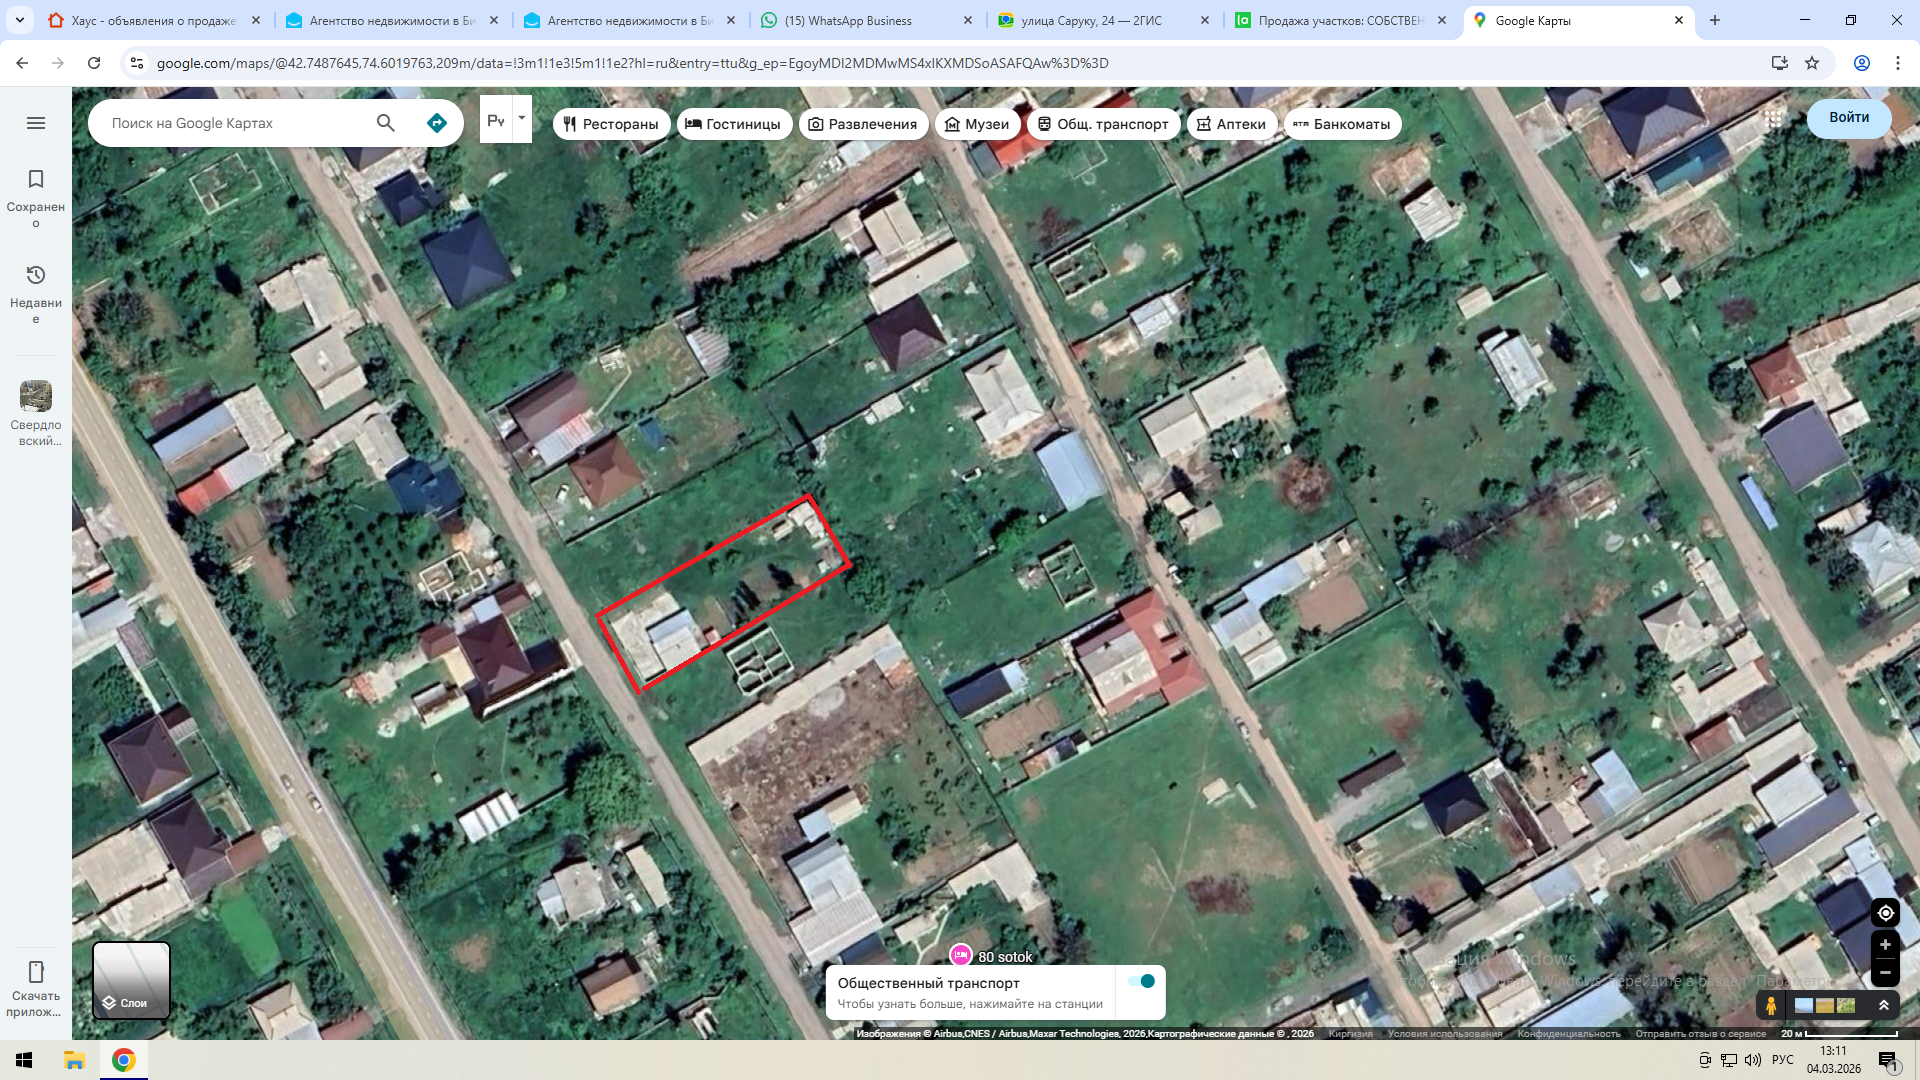Switch to WhatsApp Business tab
This screenshot has width=1920, height=1080.
click(x=848, y=20)
